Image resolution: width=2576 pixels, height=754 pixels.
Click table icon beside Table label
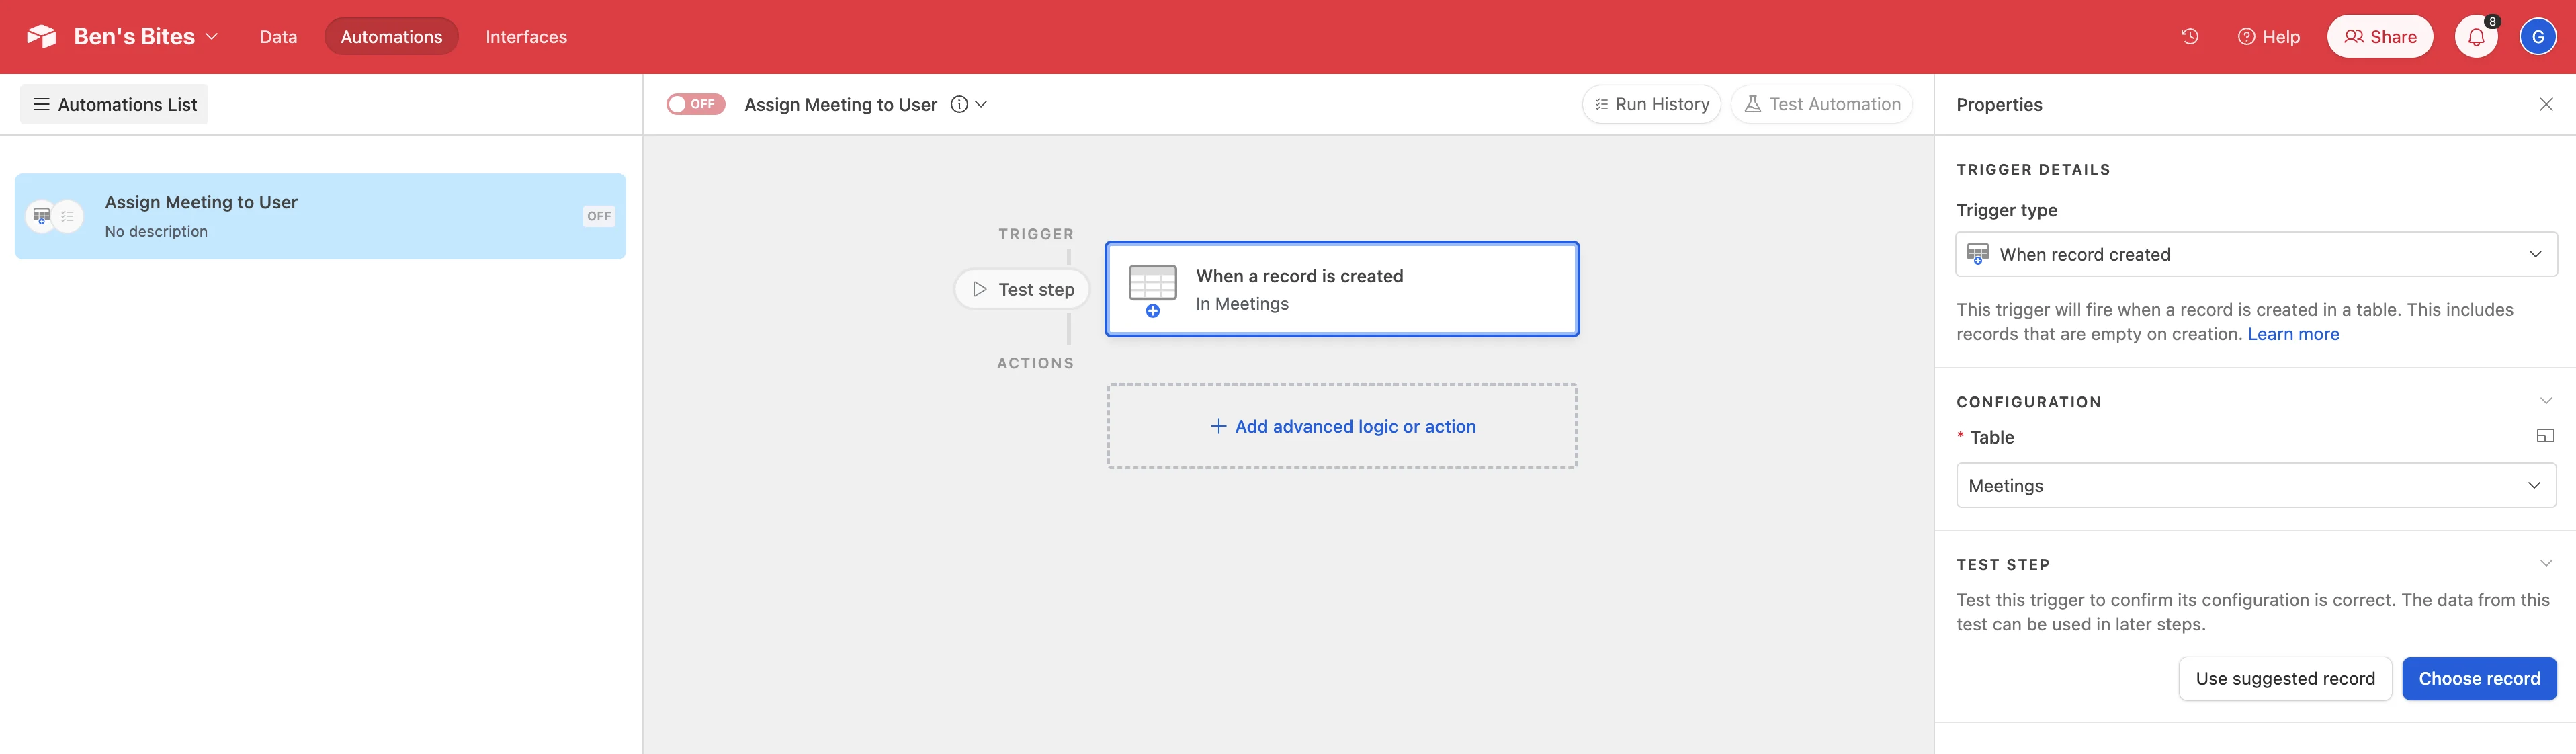[2545, 436]
